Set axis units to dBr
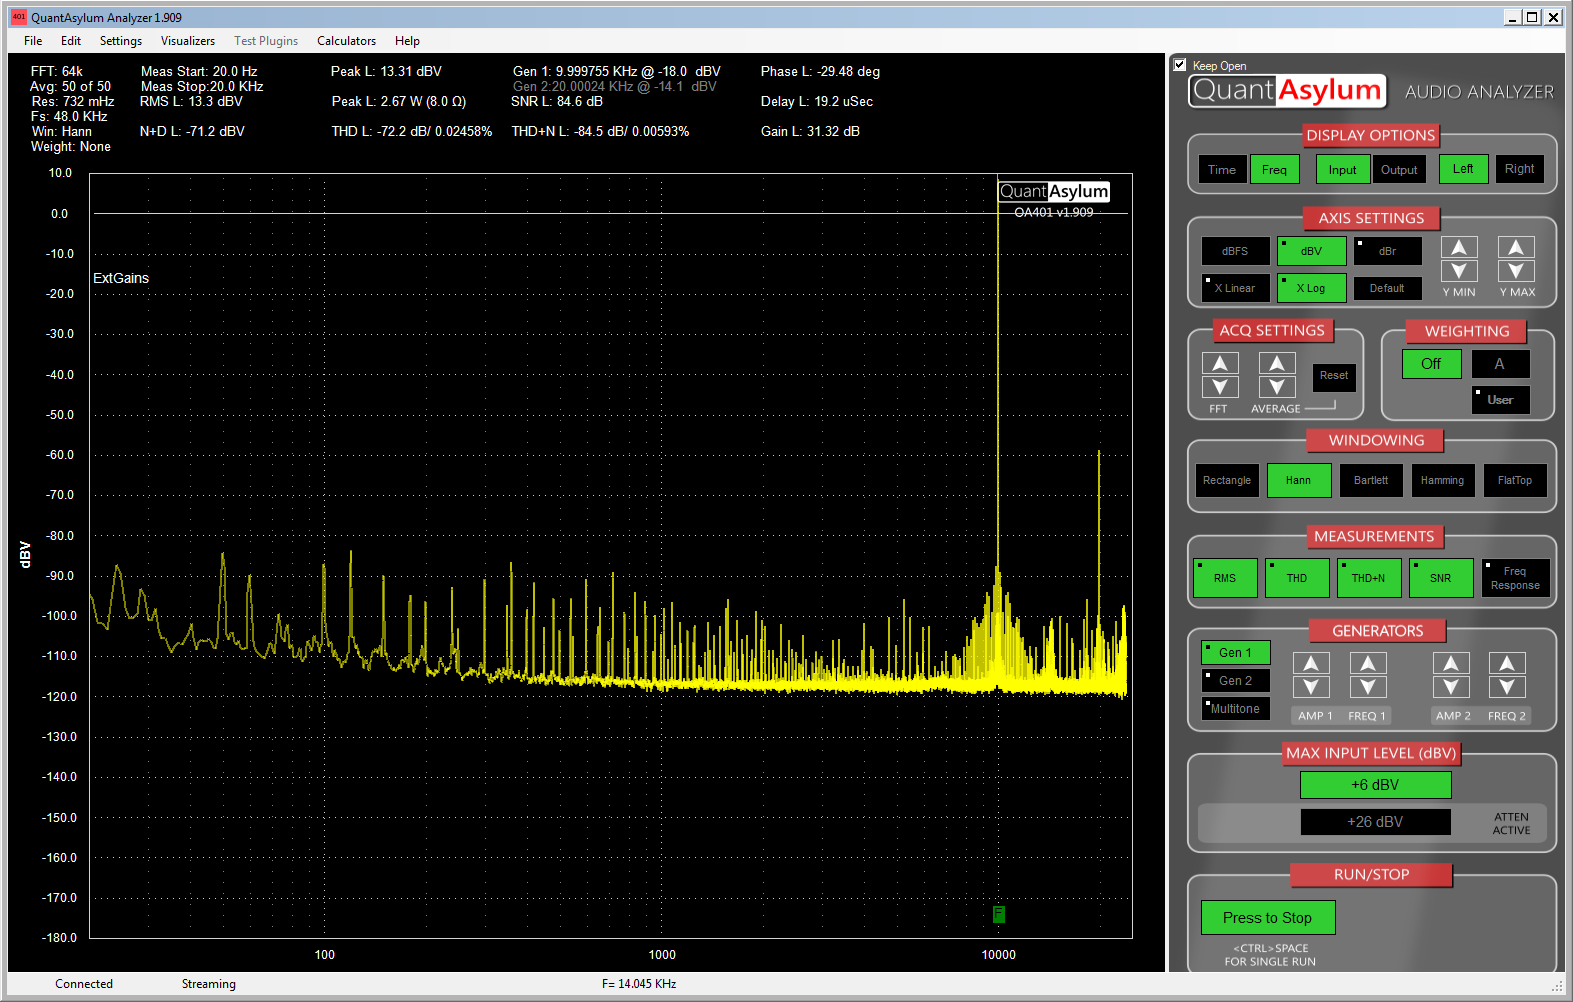 tap(1388, 251)
